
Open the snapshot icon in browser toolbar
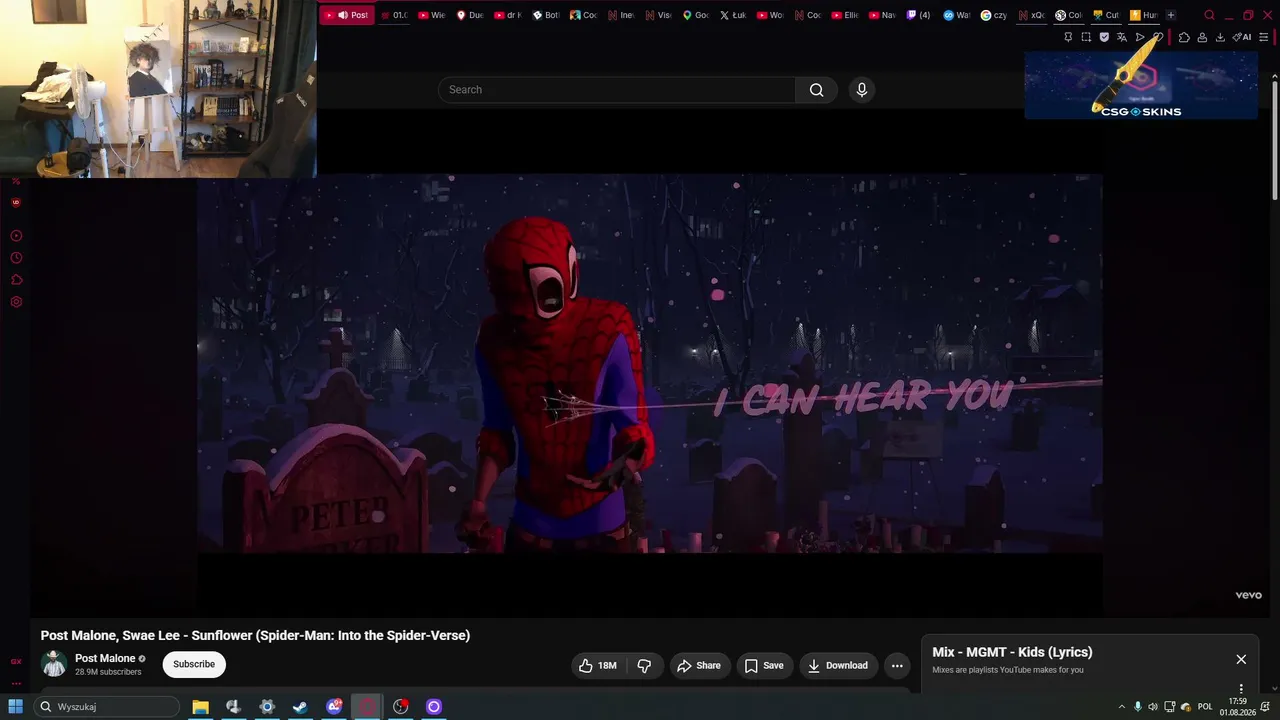(1086, 38)
